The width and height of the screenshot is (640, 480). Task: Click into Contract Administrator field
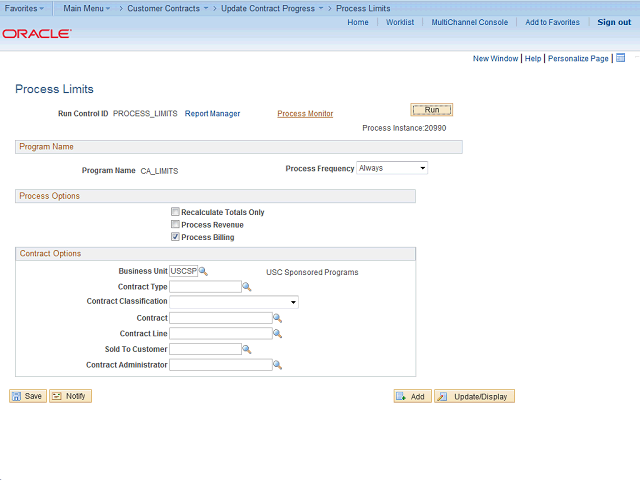pyautogui.click(x=221, y=364)
